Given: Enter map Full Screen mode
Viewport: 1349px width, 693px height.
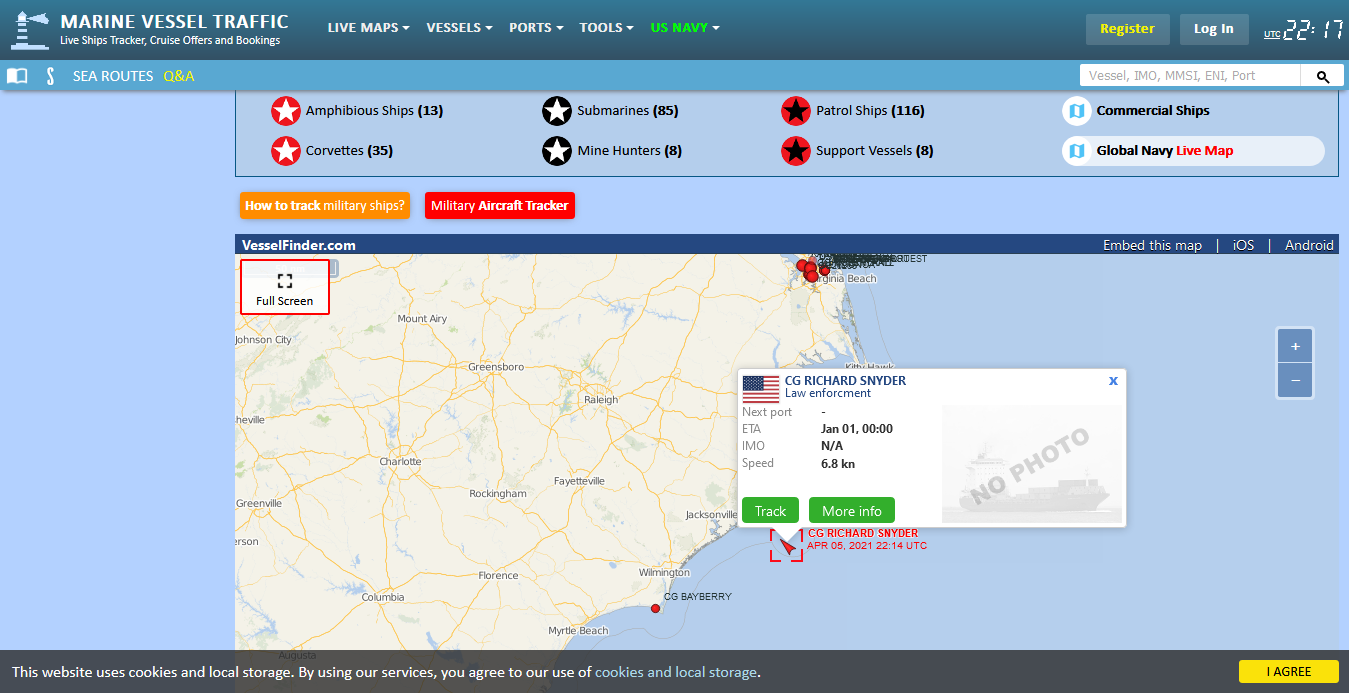Looking at the screenshot, I should 285,287.
